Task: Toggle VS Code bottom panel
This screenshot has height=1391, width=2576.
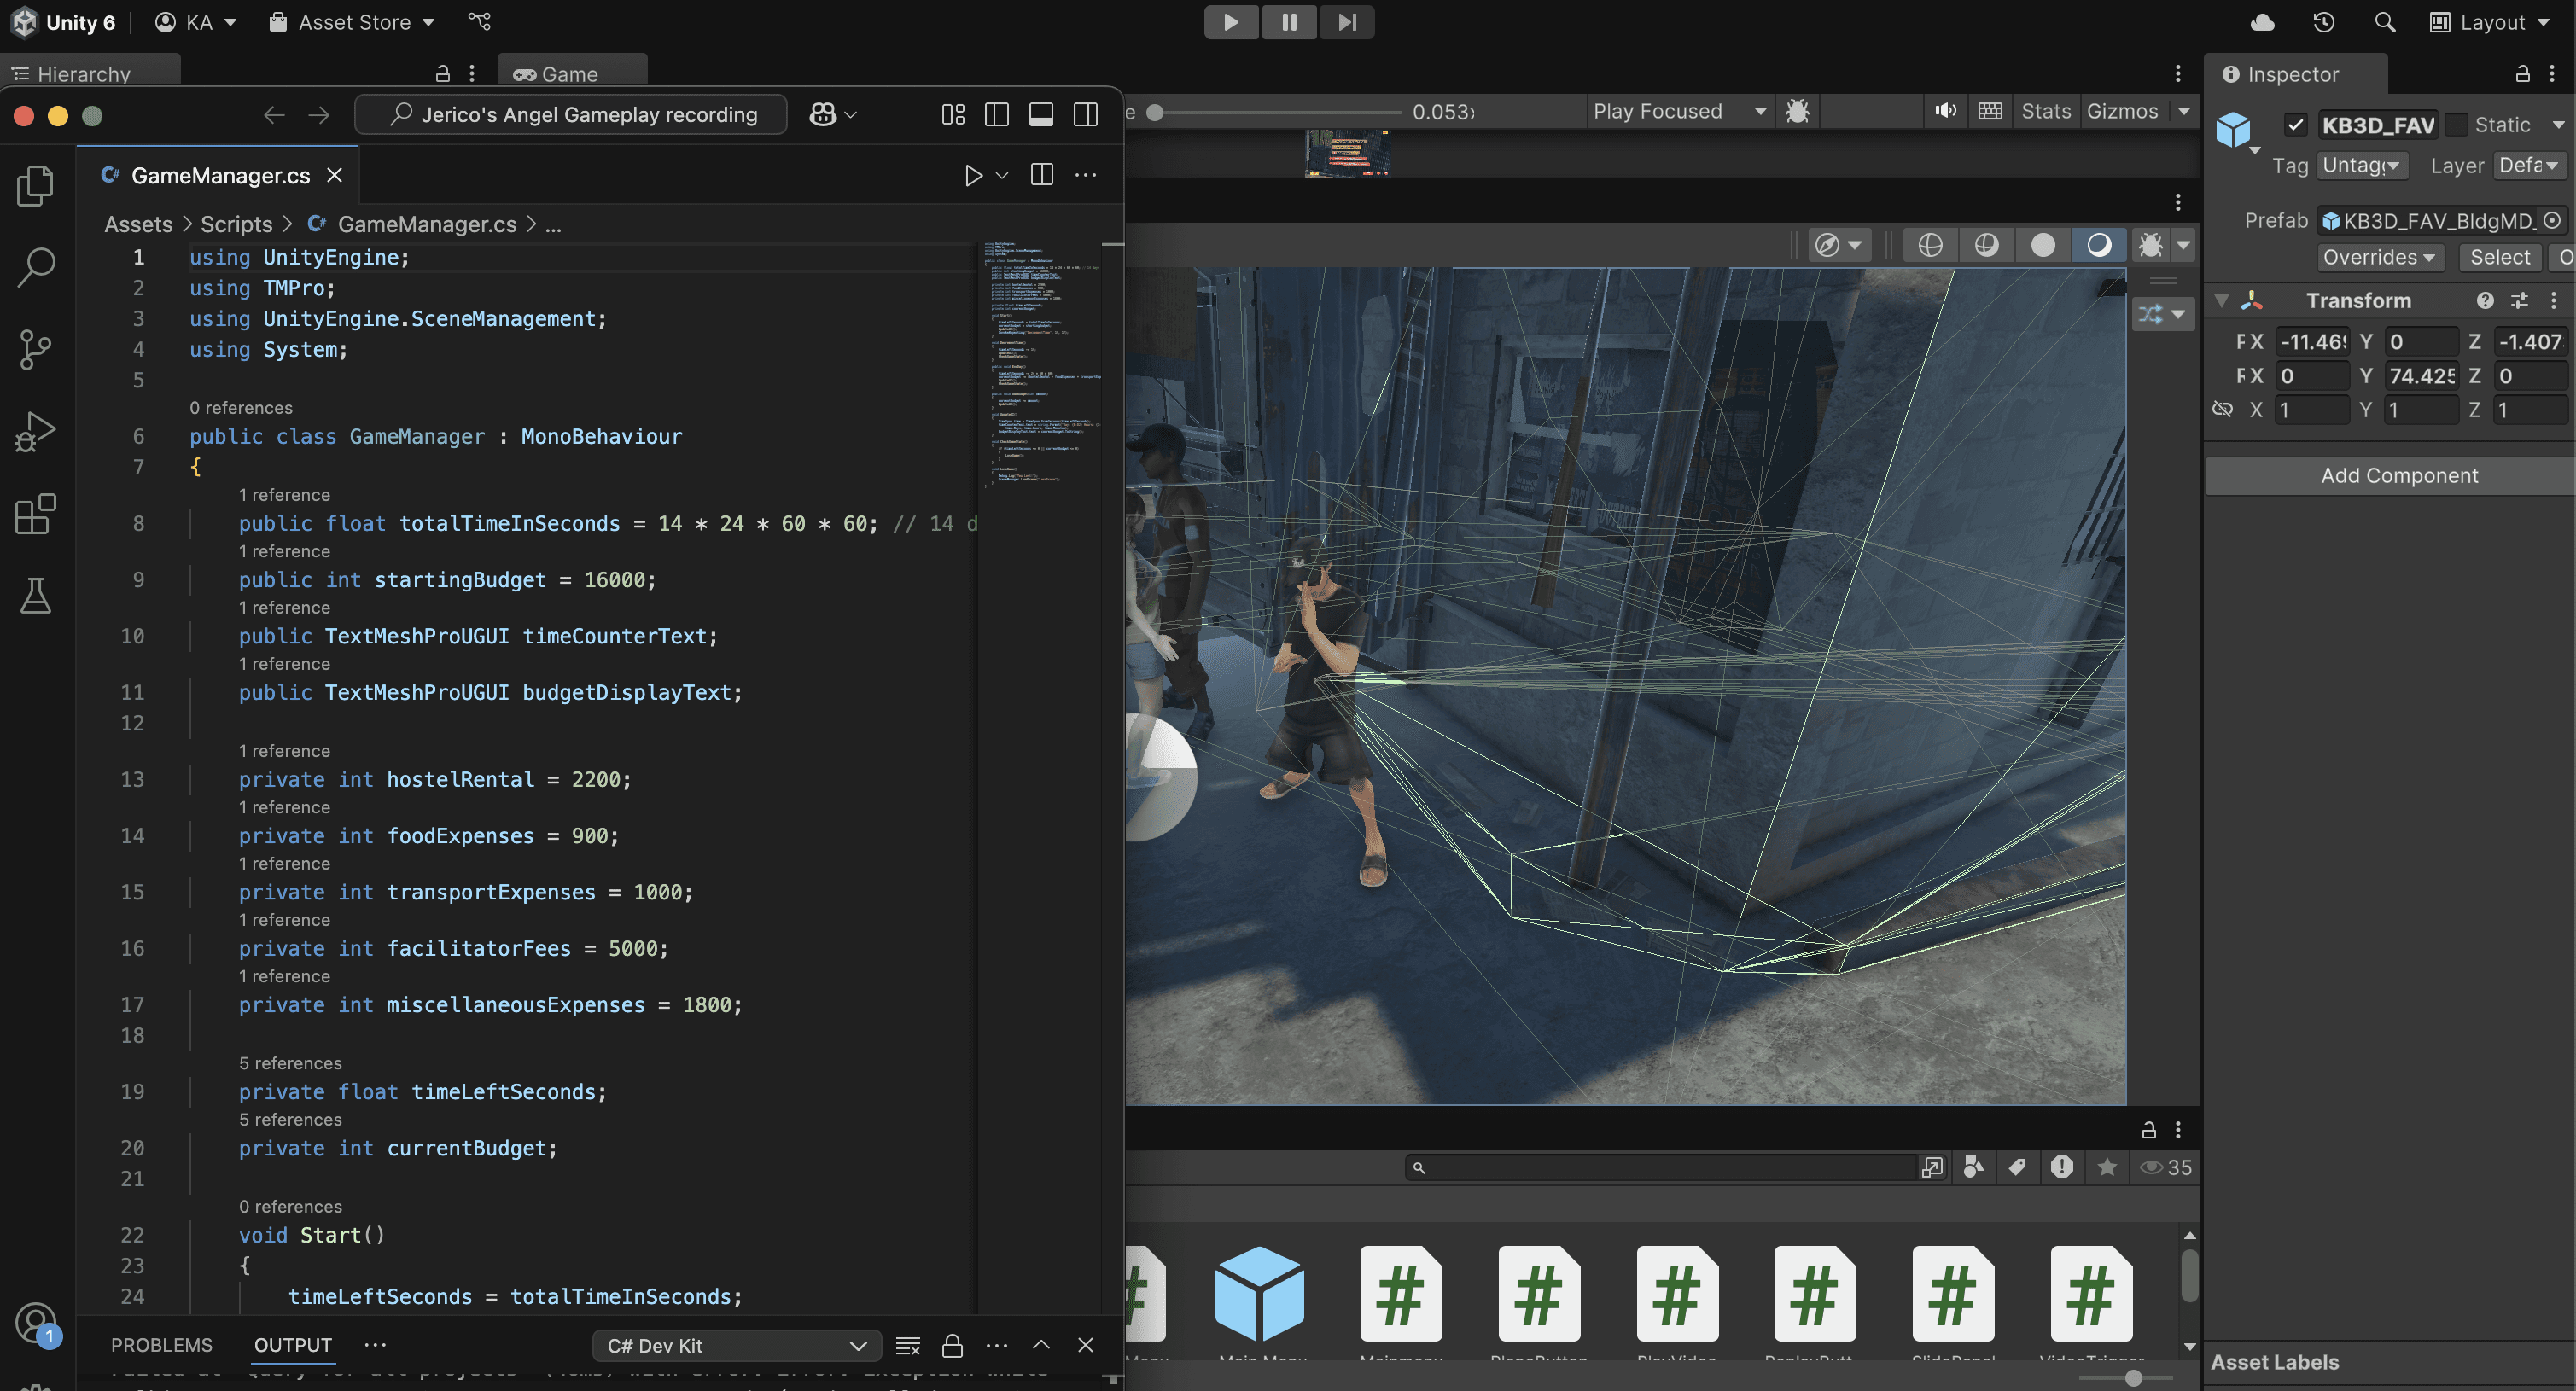Action: click(x=1041, y=115)
